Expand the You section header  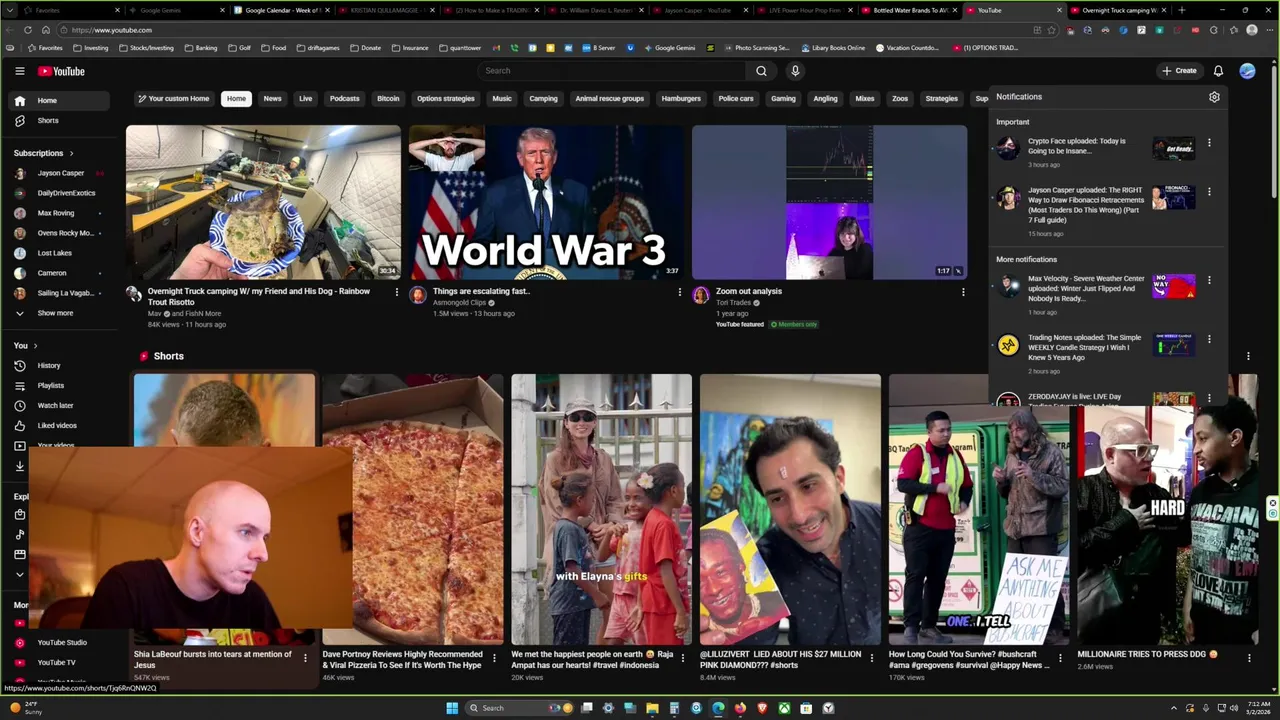(x=25, y=346)
